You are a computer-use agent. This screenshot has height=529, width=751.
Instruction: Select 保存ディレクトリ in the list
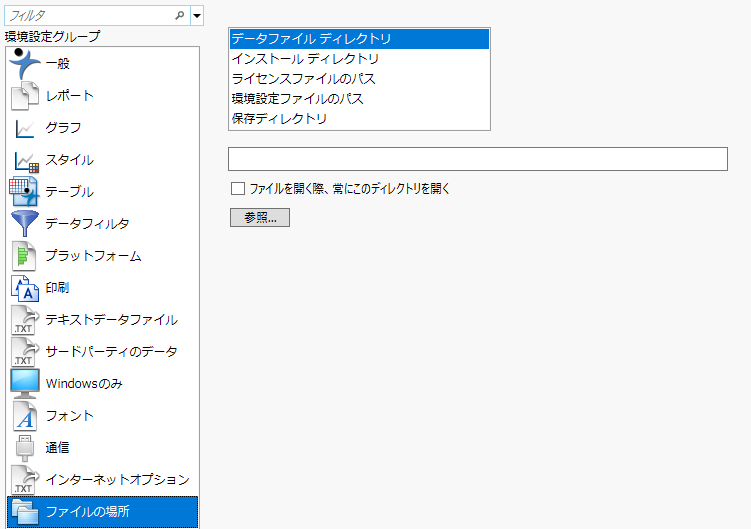coord(359,118)
